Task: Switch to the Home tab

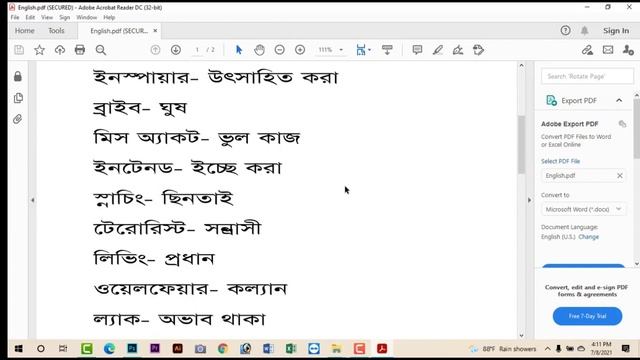Action: pos(24,31)
